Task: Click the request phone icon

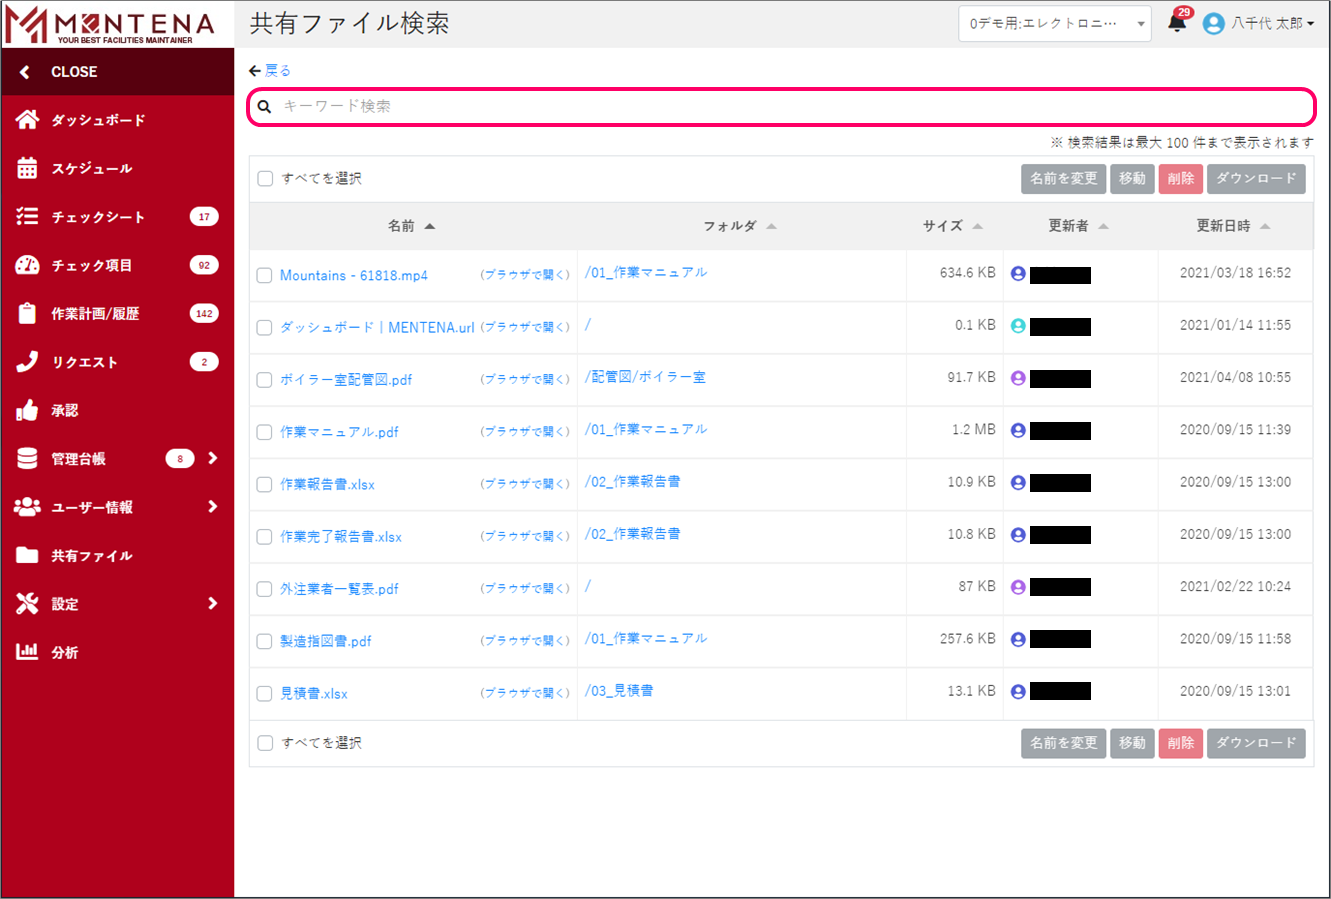Action: tap(27, 362)
